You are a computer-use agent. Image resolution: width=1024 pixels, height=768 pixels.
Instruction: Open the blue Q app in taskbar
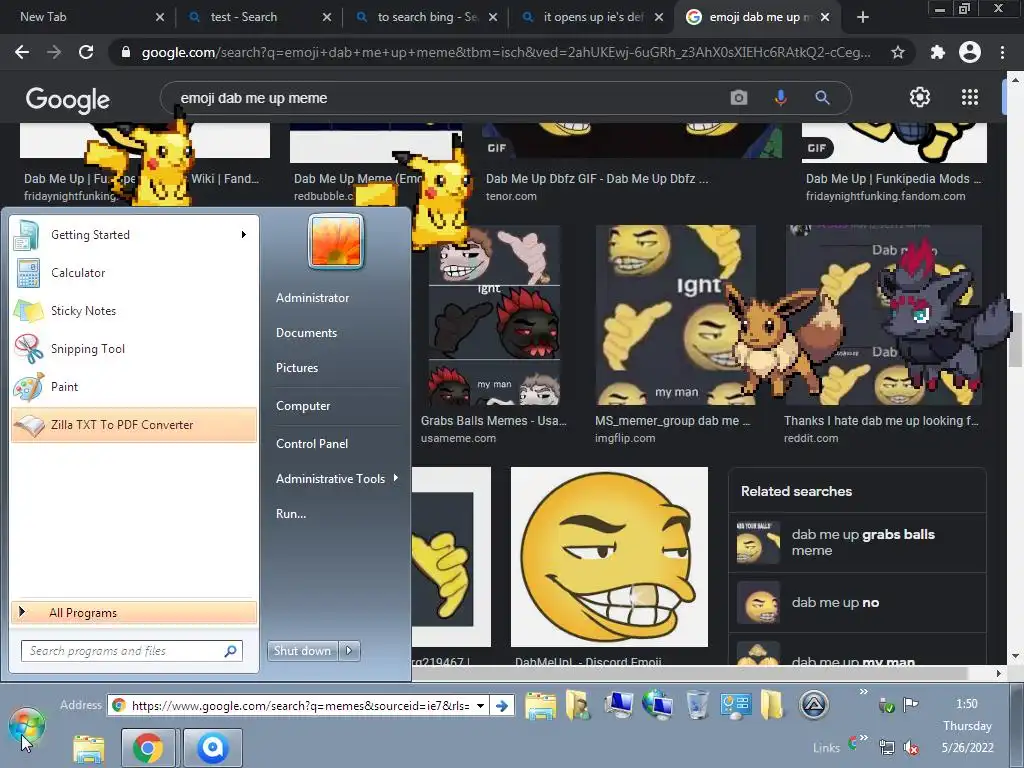213,748
